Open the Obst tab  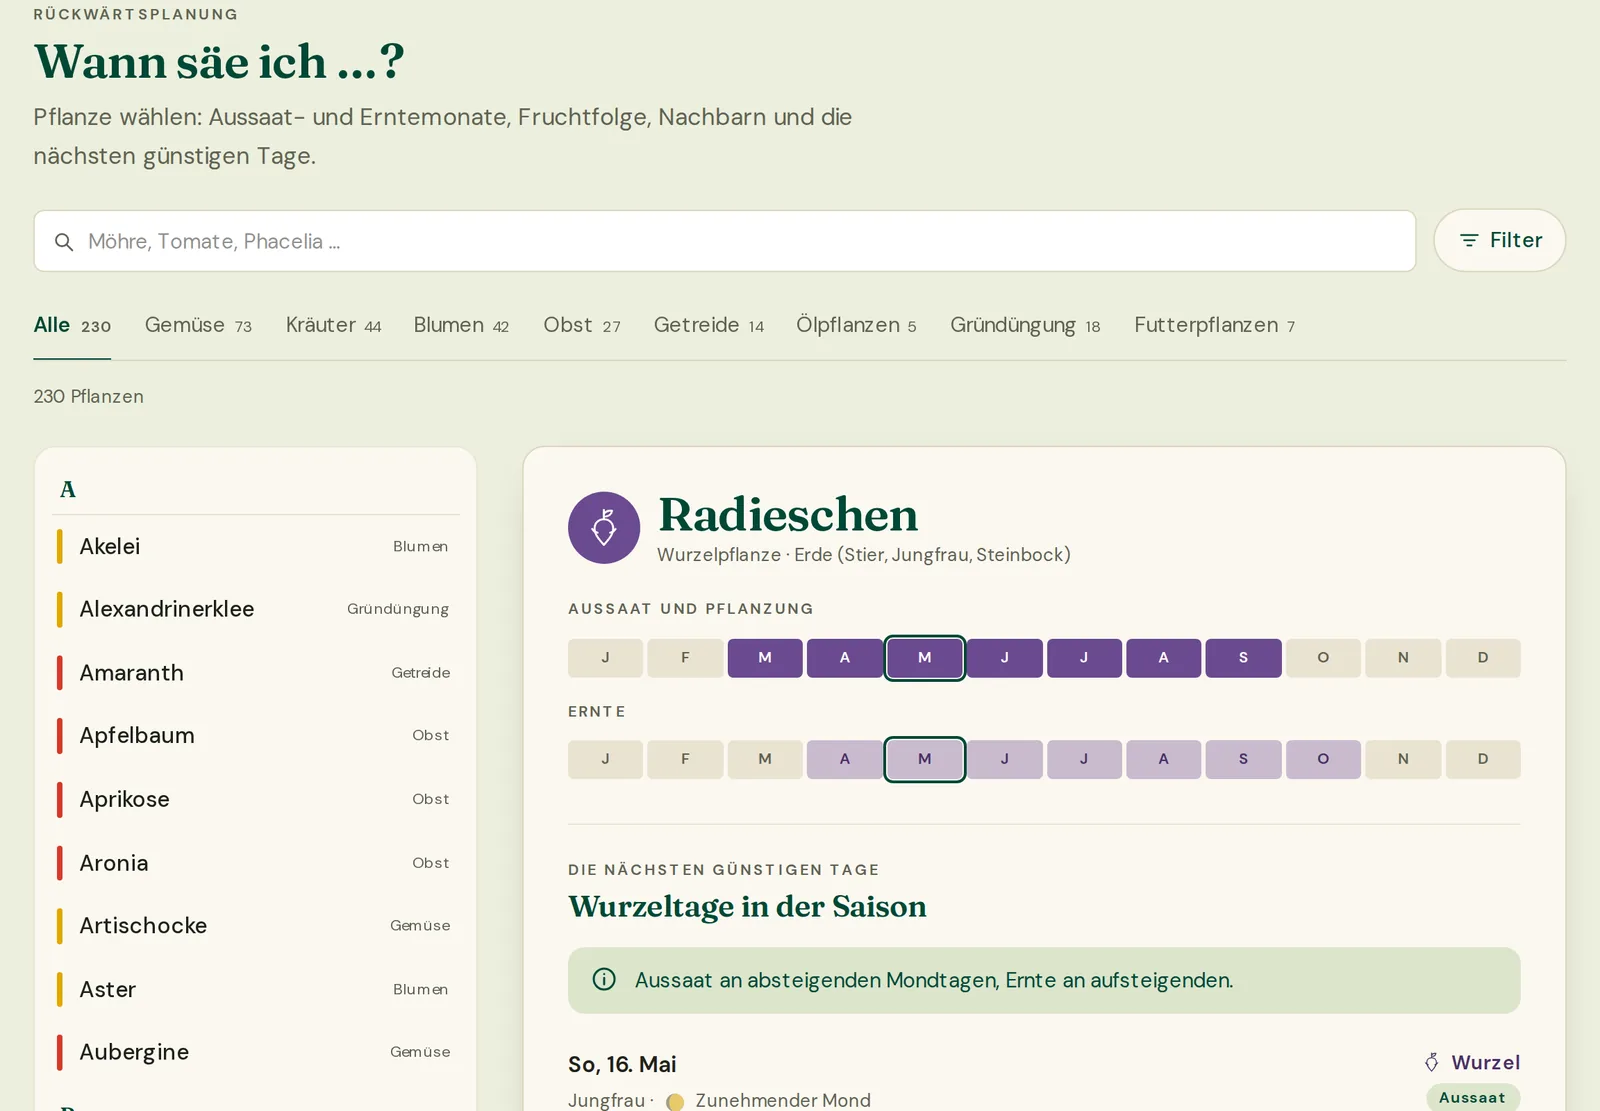click(x=582, y=325)
